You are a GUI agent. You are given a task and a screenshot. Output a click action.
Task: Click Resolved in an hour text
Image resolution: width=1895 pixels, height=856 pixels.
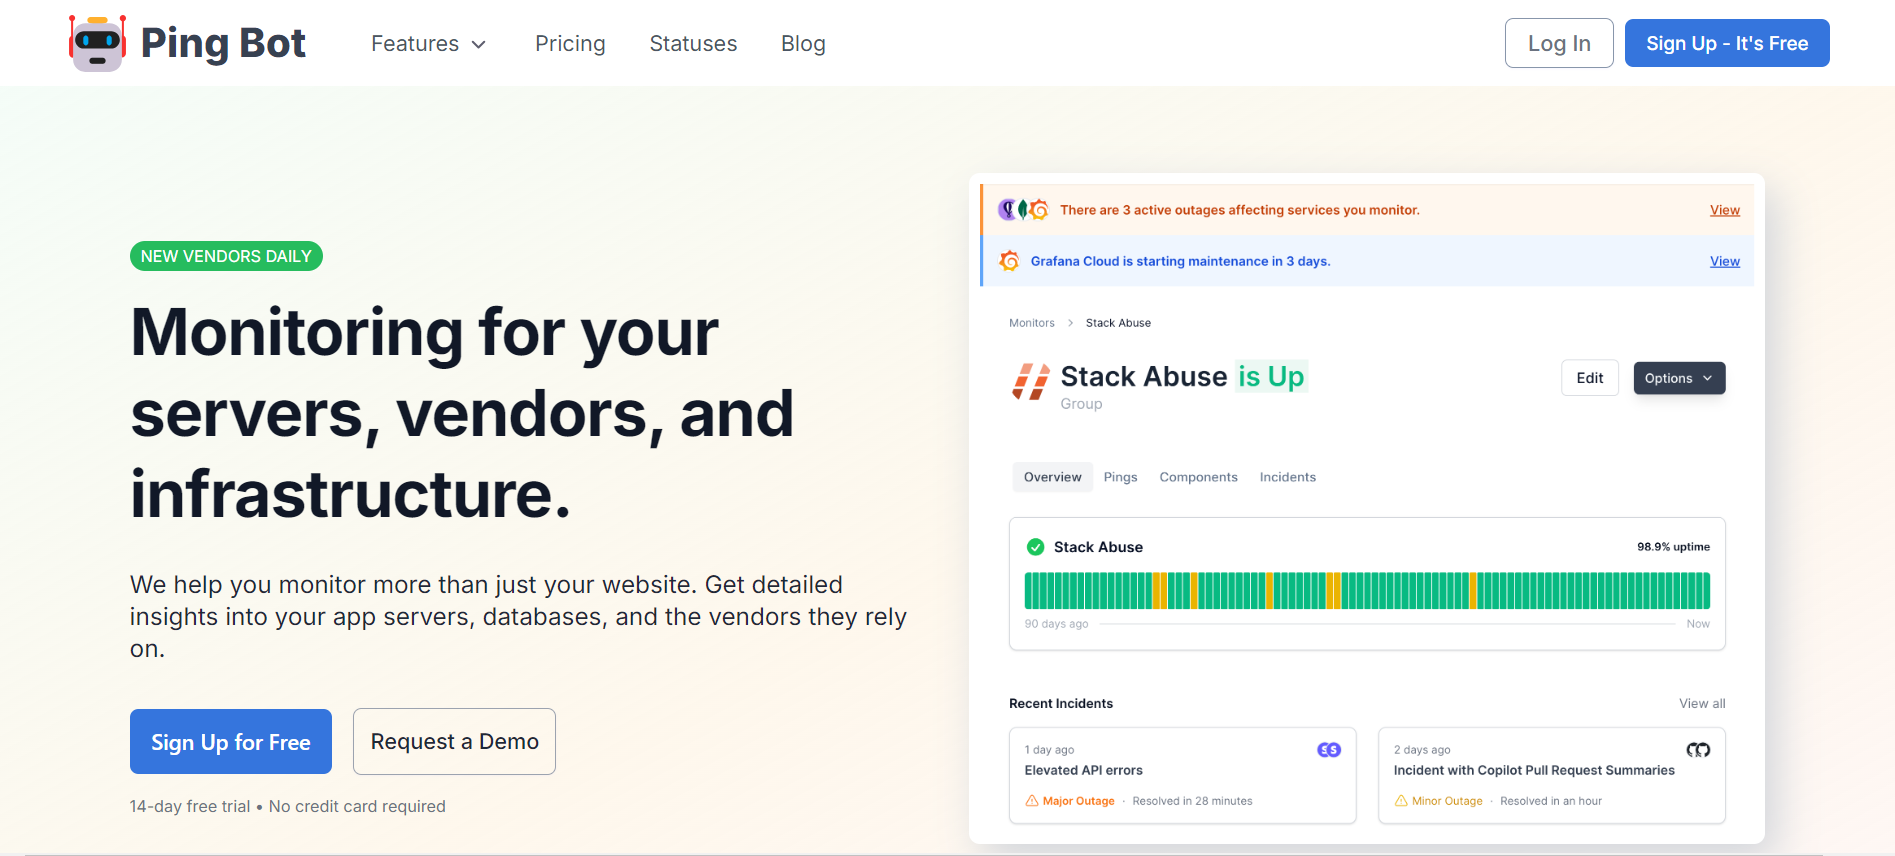click(x=1551, y=801)
